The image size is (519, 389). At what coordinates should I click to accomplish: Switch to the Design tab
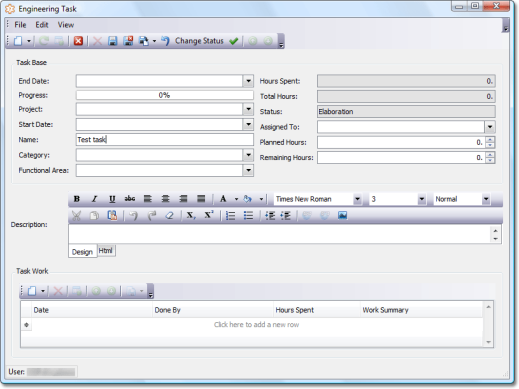[82, 252]
